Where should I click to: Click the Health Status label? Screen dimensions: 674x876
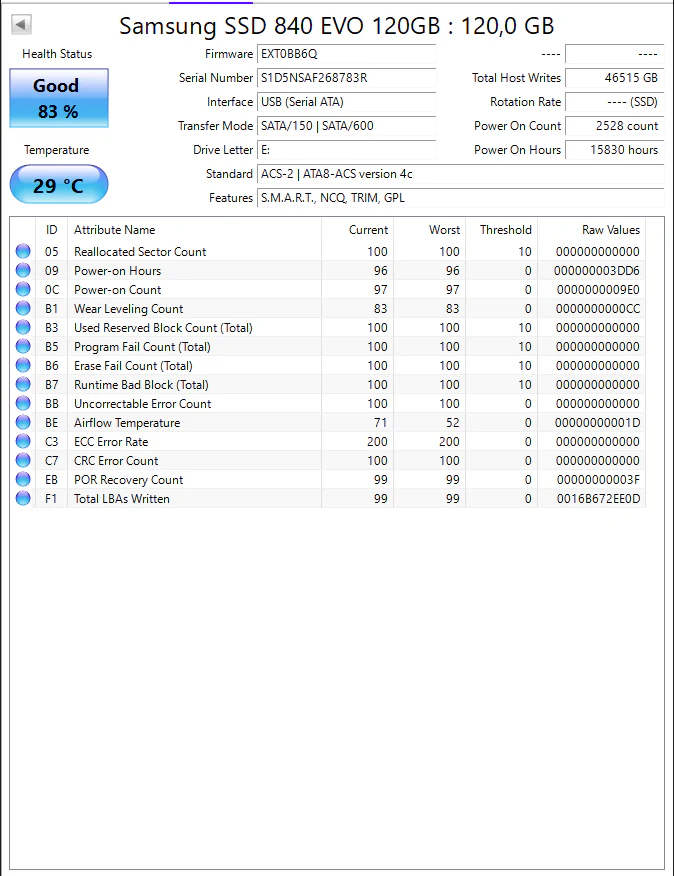click(x=57, y=54)
